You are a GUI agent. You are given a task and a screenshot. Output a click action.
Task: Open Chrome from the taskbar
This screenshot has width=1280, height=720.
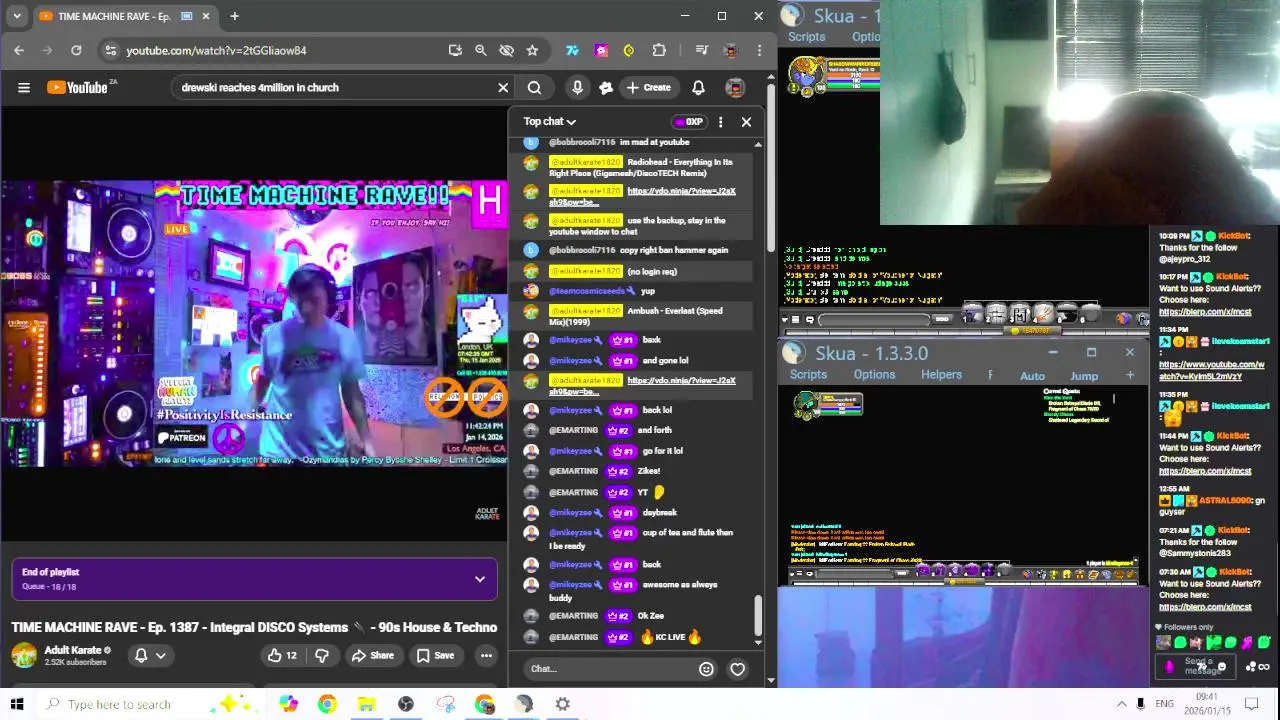point(327,704)
